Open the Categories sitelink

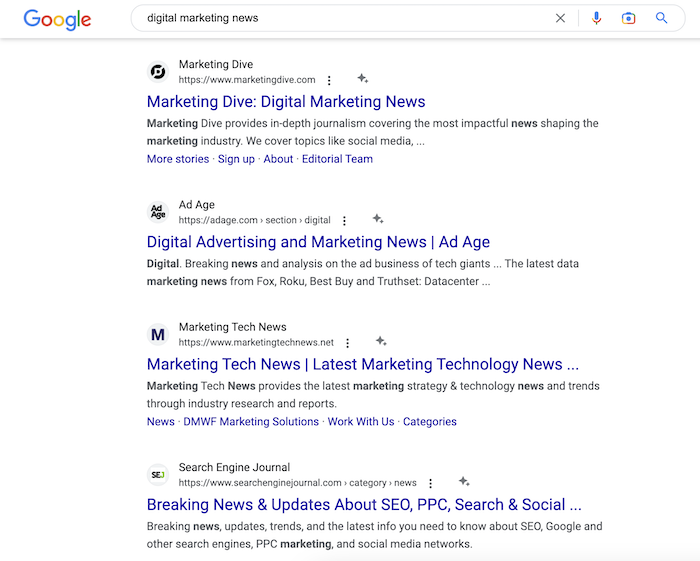click(429, 421)
